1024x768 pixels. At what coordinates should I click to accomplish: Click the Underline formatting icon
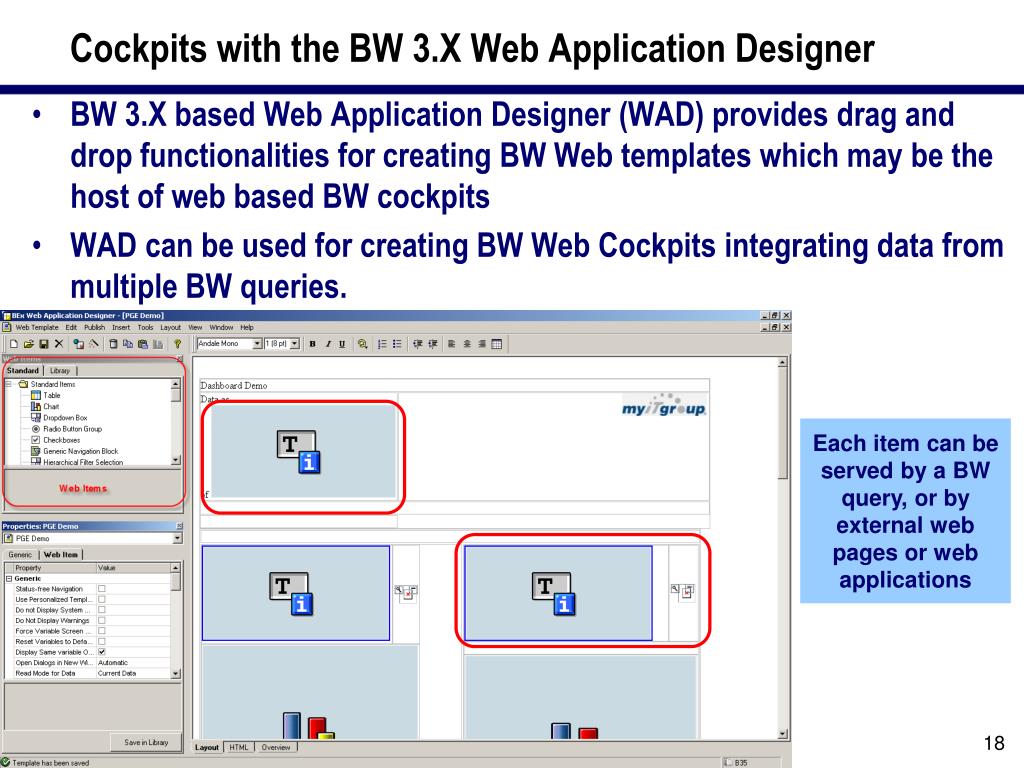pos(342,344)
